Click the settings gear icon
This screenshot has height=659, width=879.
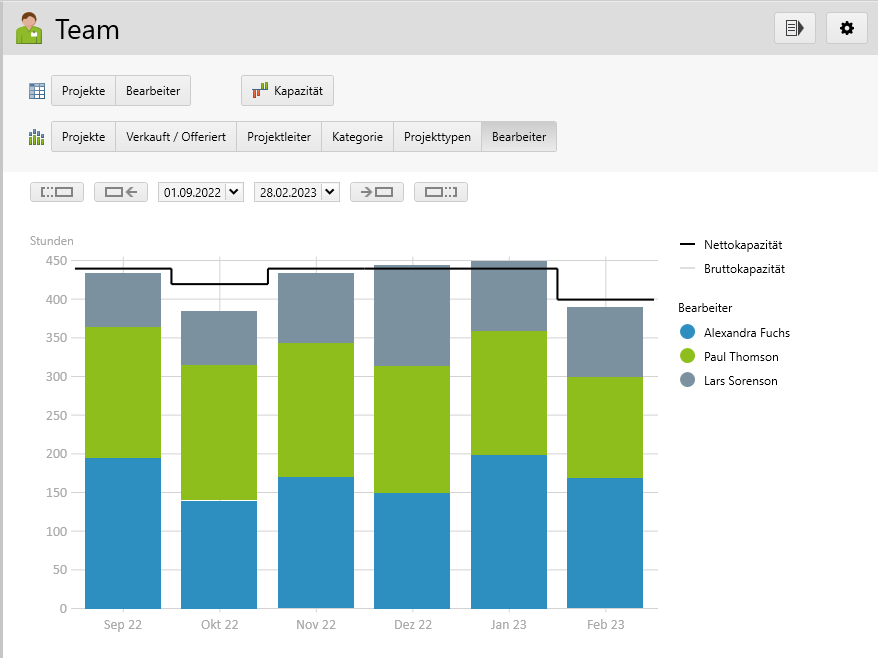tap(846, 29)
